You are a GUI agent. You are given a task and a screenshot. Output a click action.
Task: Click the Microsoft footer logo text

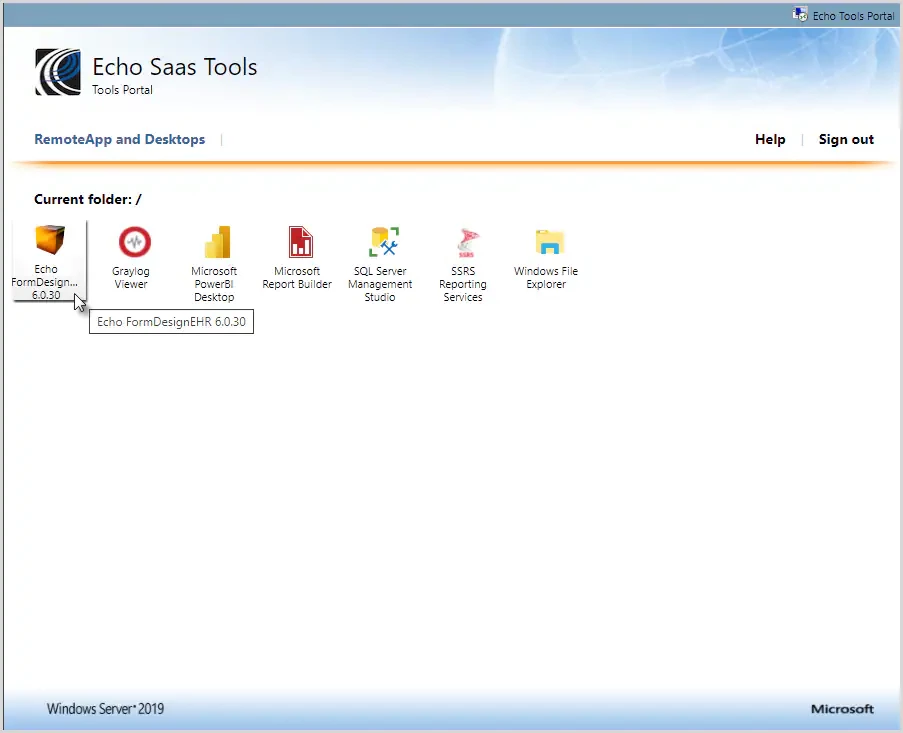(x=842, y=709)
